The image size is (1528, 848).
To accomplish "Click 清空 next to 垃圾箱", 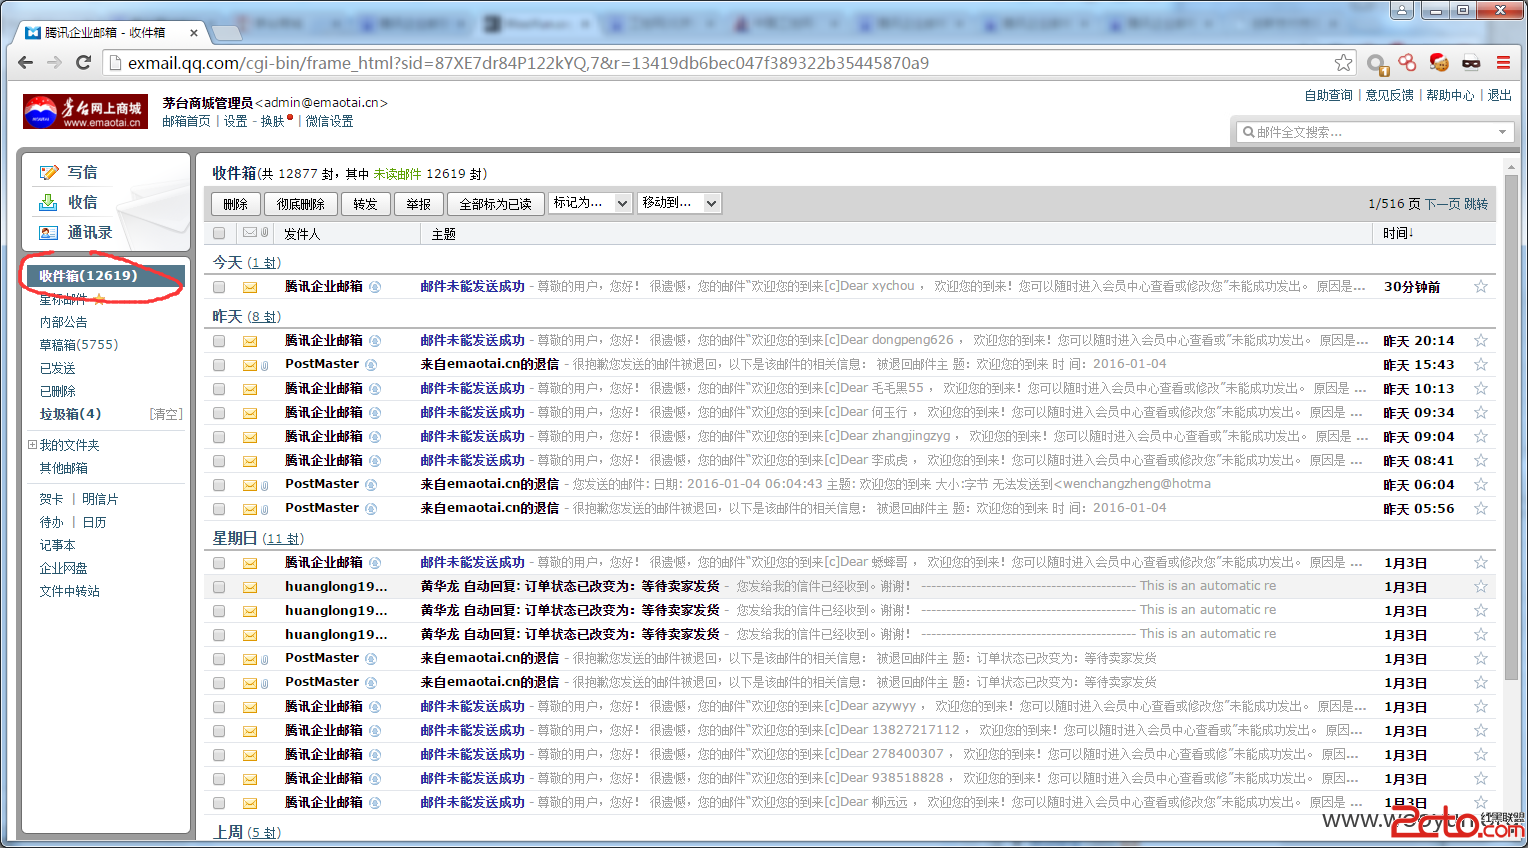I will tap(166, 414).
